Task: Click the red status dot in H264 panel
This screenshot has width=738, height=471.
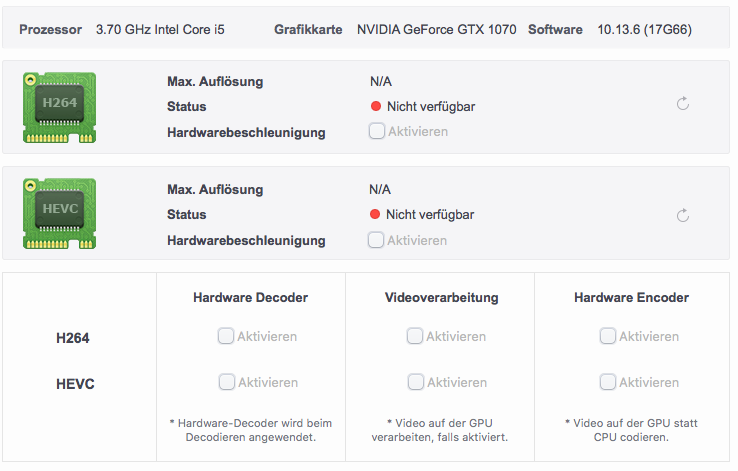Action: [x=376, y=106]
